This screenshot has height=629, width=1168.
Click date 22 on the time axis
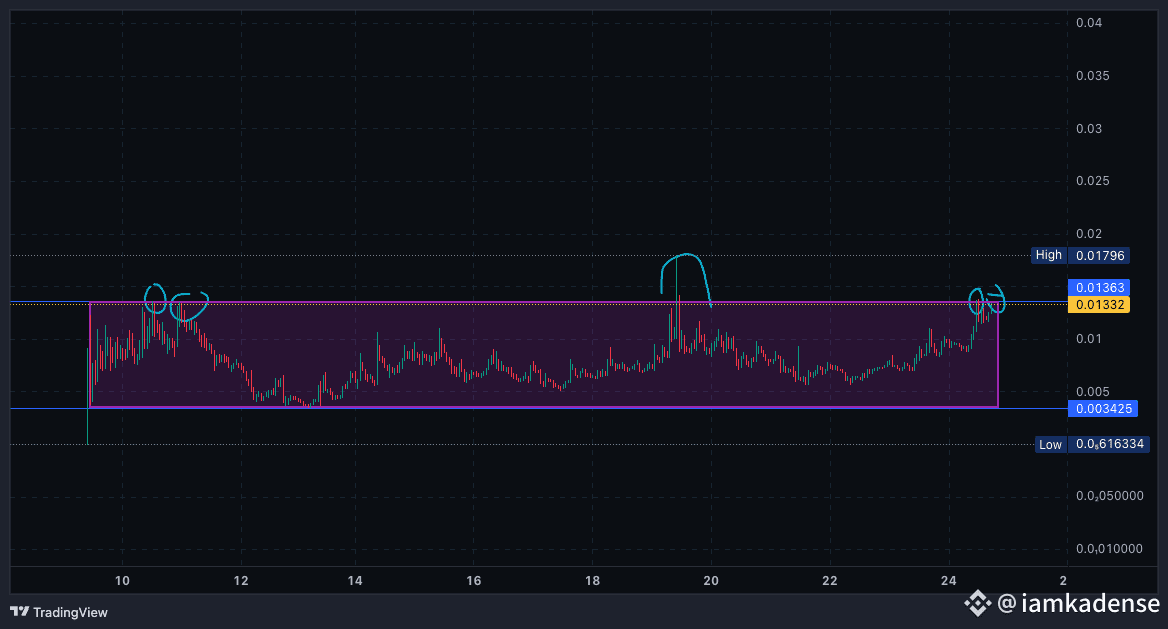pyautogui.click(x=829, y=581)
